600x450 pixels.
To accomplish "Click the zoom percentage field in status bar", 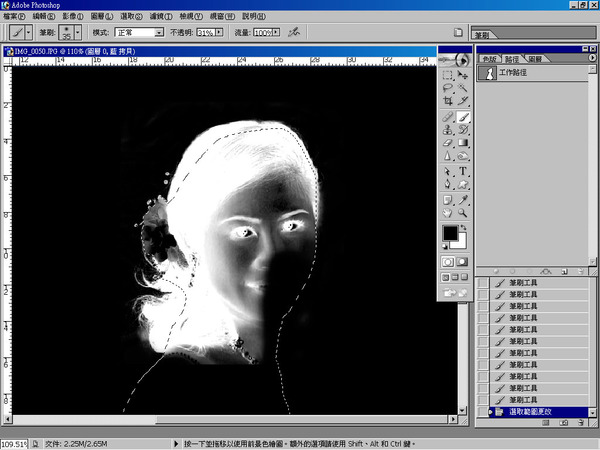I will [x=13, y=443].
